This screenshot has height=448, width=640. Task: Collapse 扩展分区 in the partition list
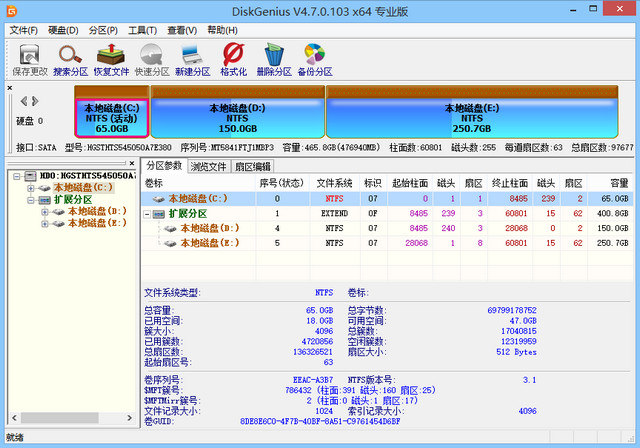coord(148,214)
